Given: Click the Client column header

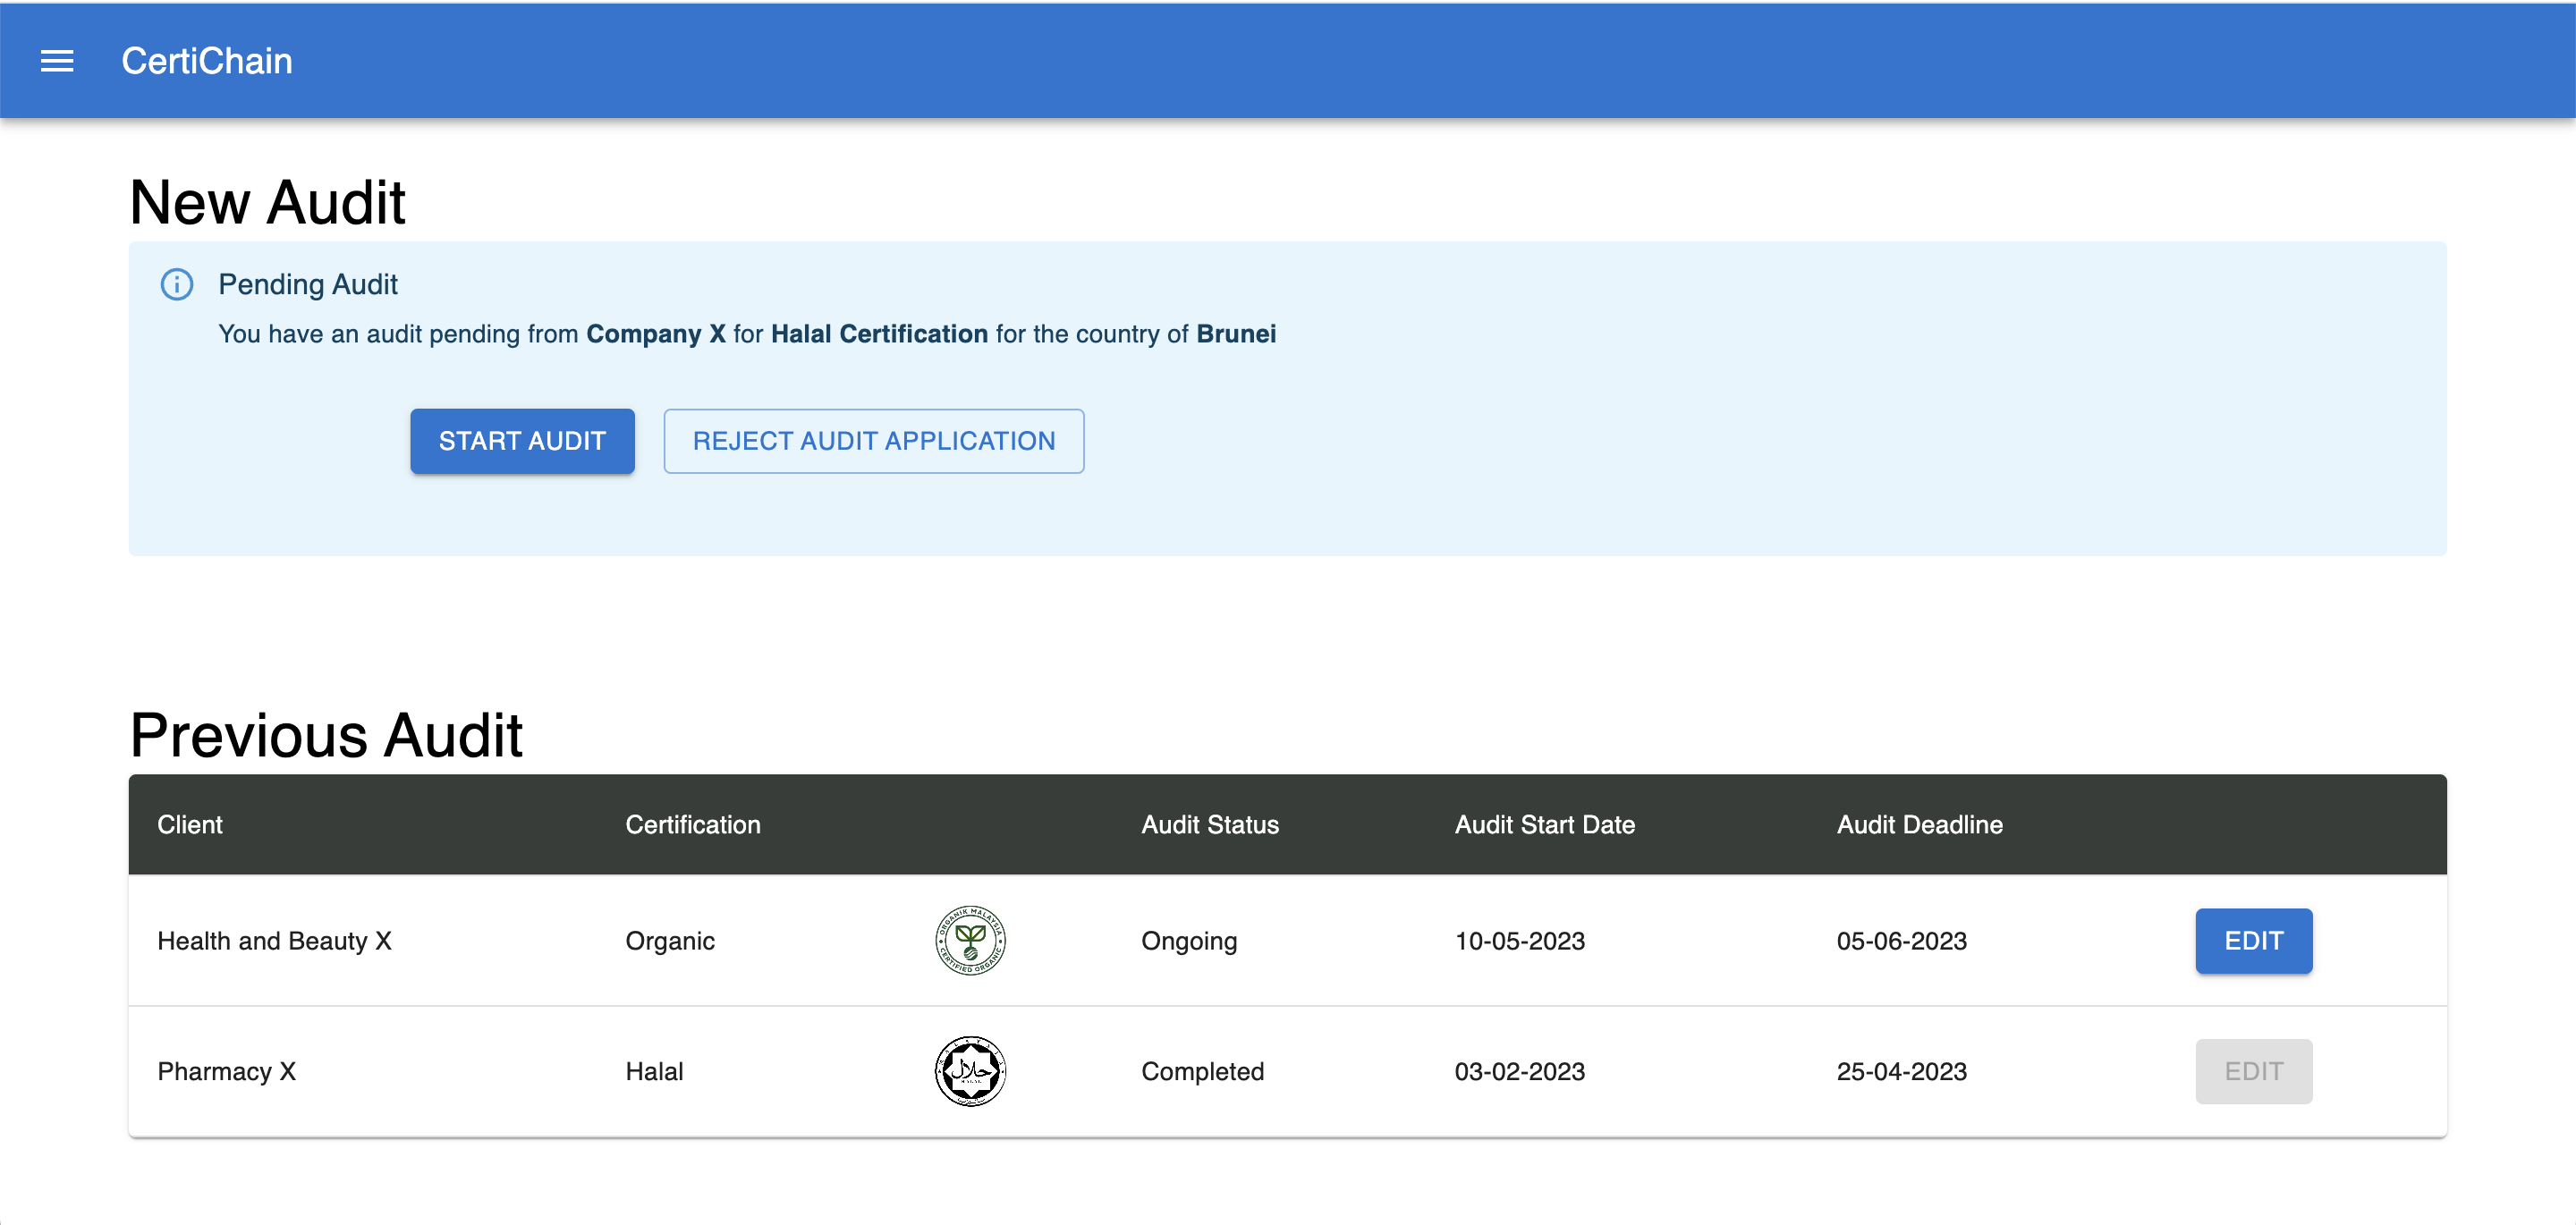Looking at the screenshot, I should pyautogui.click(x=190, y=824).
